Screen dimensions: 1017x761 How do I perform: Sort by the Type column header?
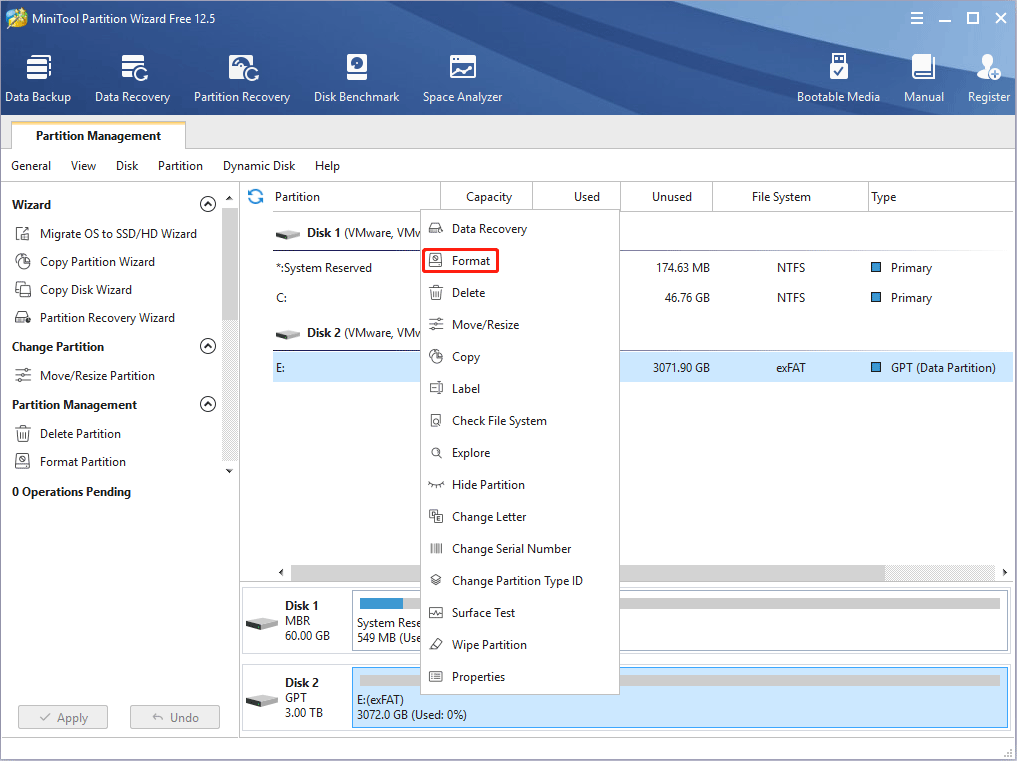click(940, 197)
